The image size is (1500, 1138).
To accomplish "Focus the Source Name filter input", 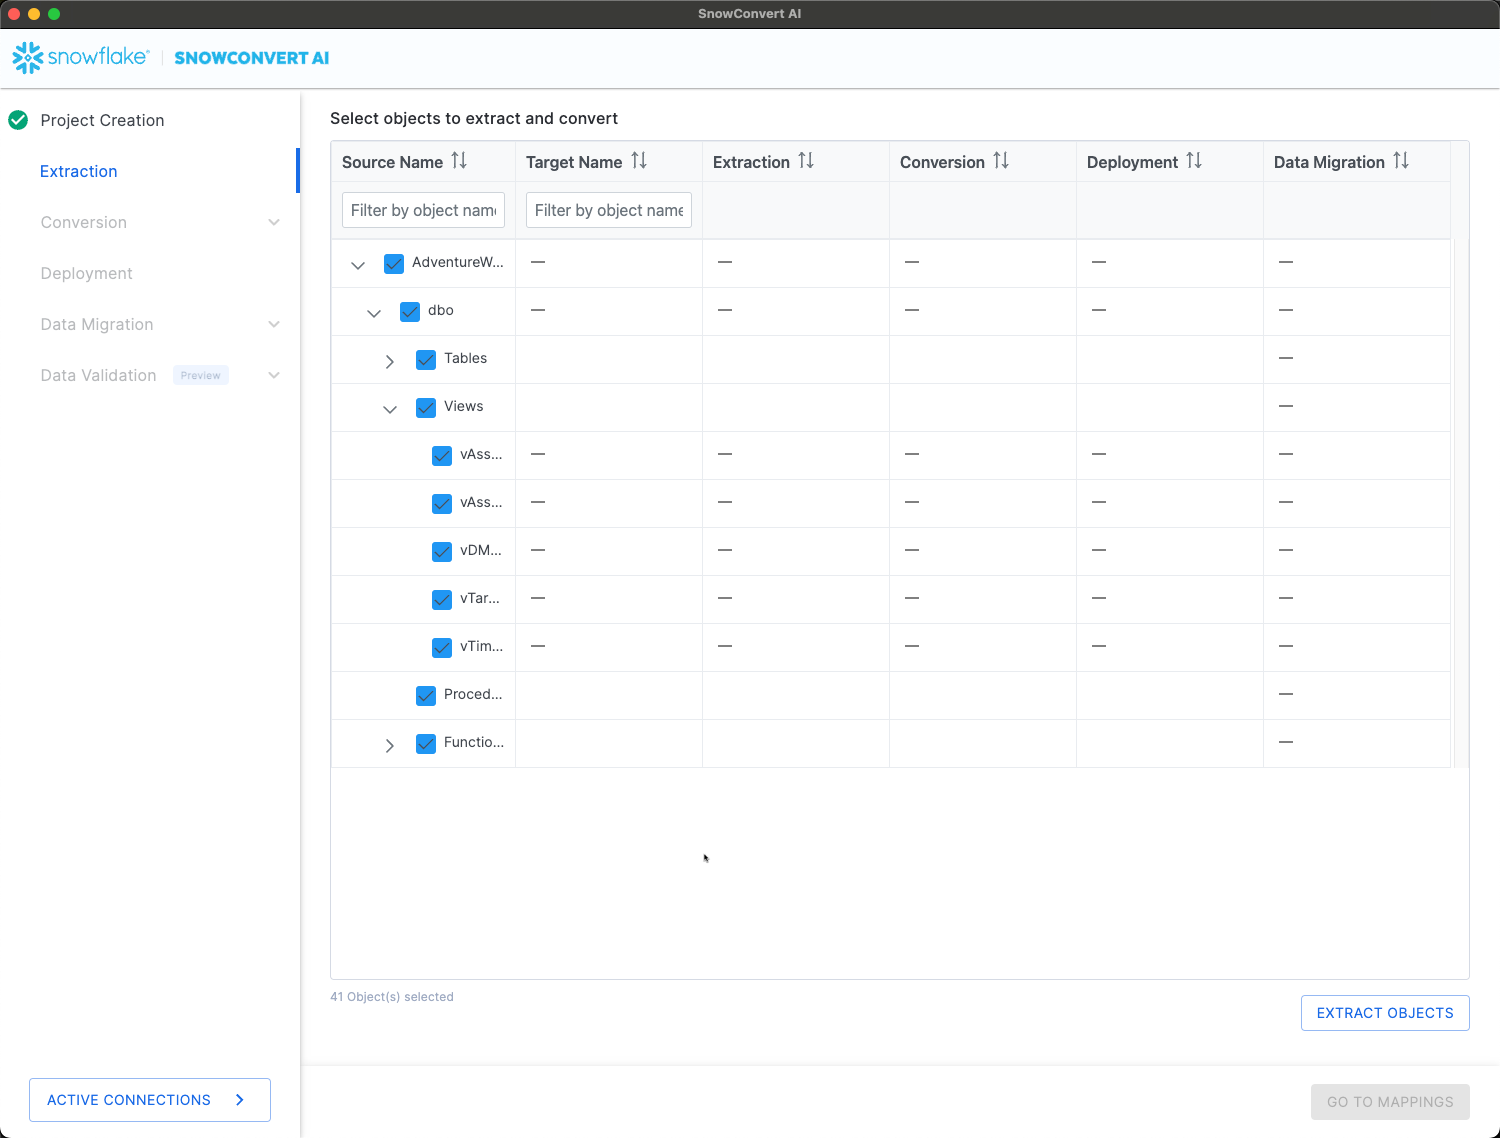I will pos(423,210).
